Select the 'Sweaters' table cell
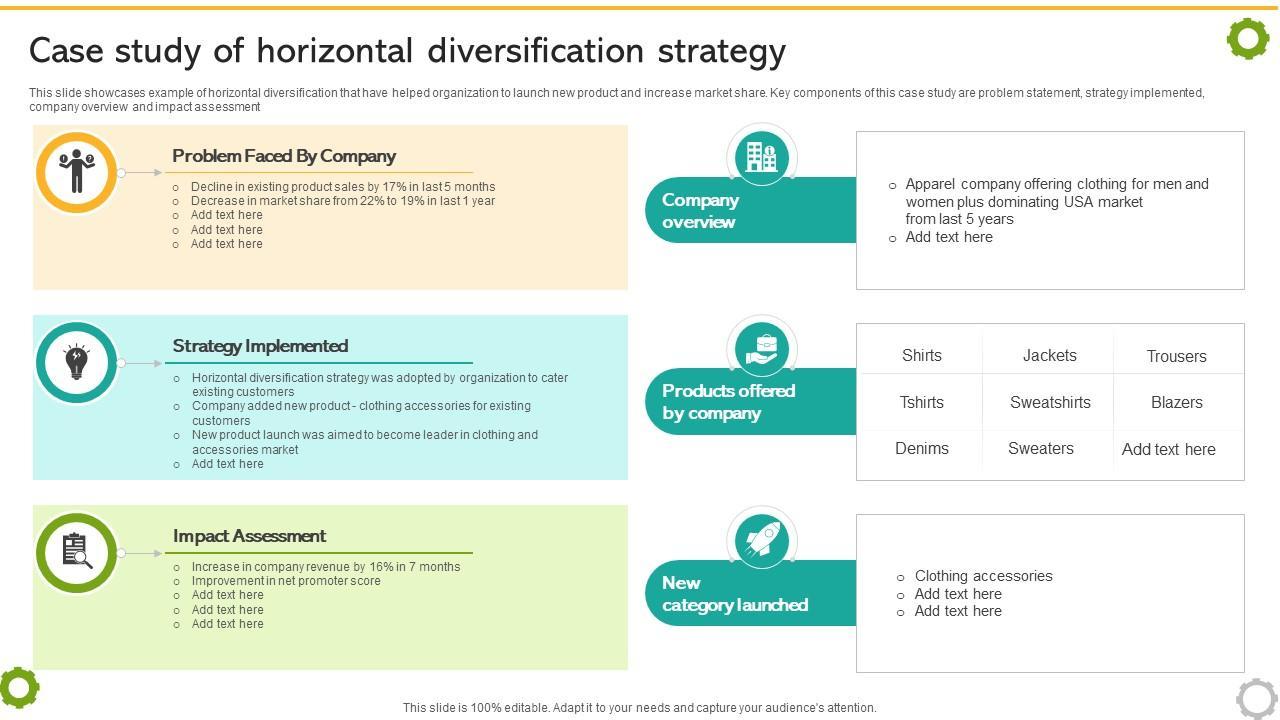This screenshot has width=1280, height=720. click(x=1041, y=448)
